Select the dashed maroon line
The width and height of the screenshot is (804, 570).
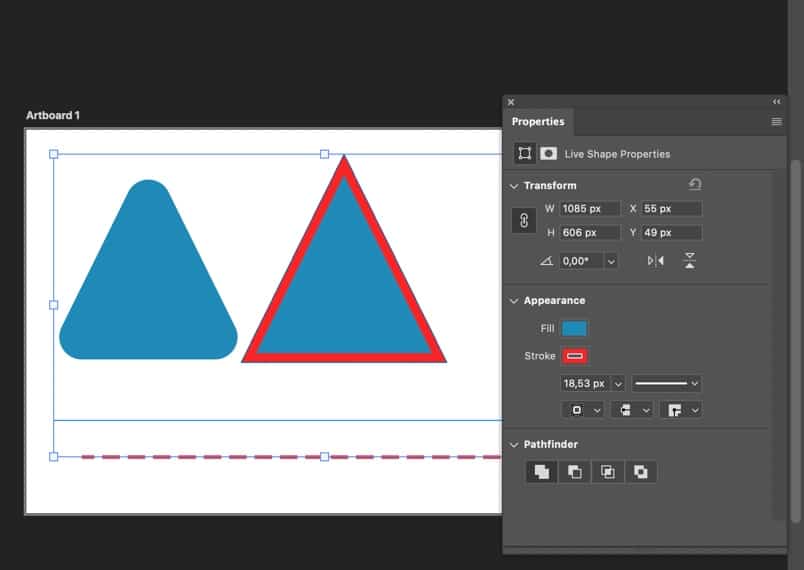[x=291, y=457]
